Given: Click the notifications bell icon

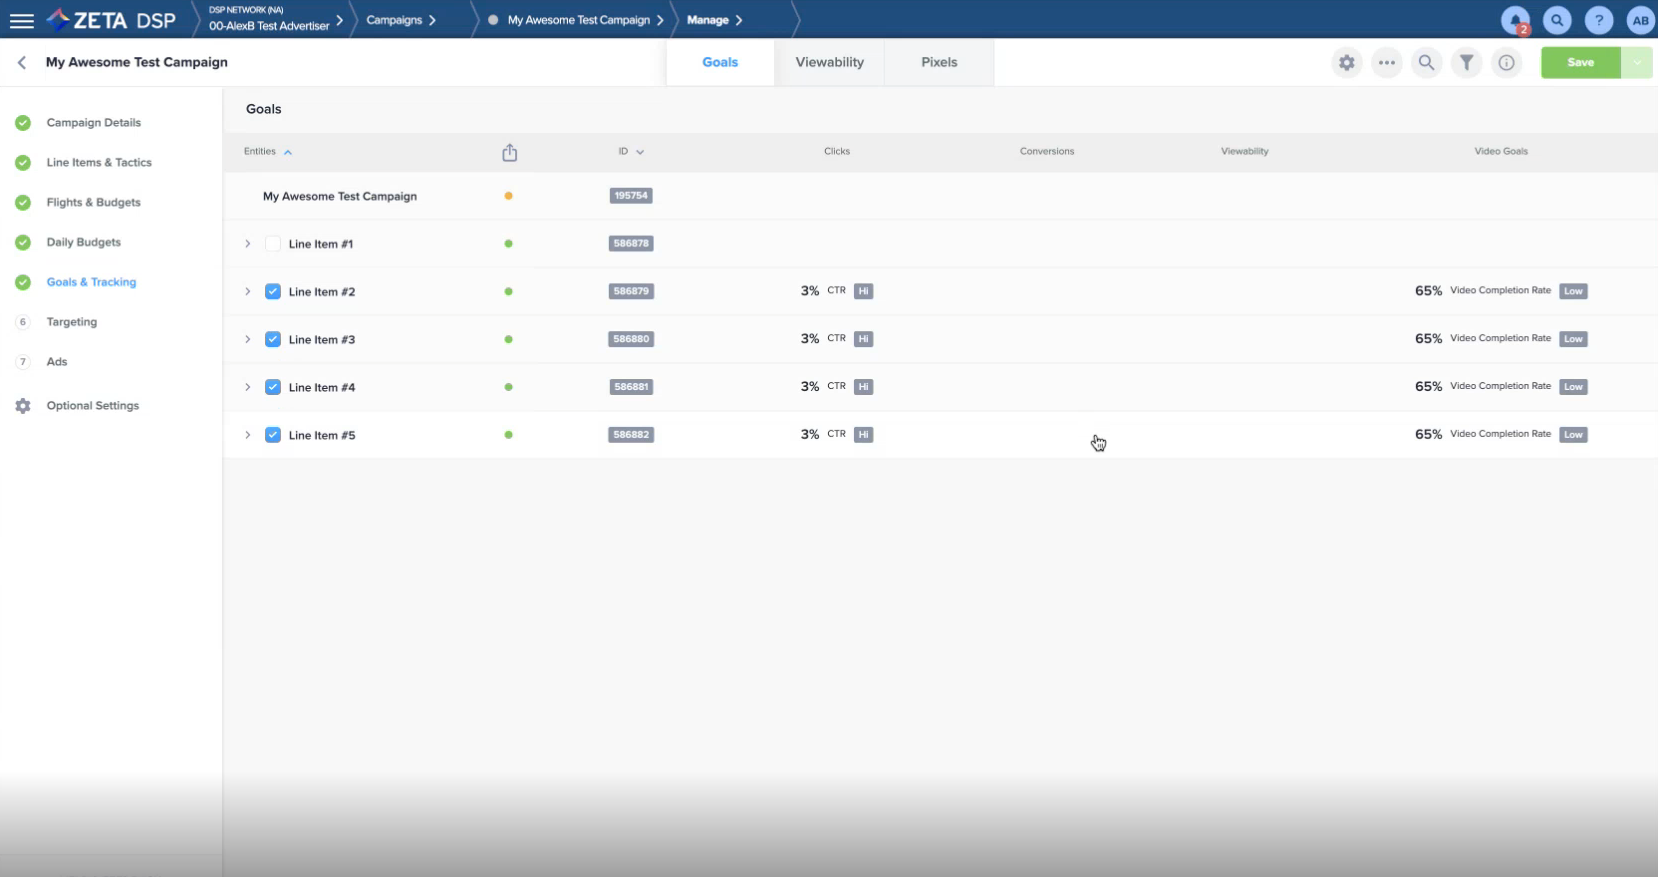Looking at the screenshot, I should point(1515,20).
